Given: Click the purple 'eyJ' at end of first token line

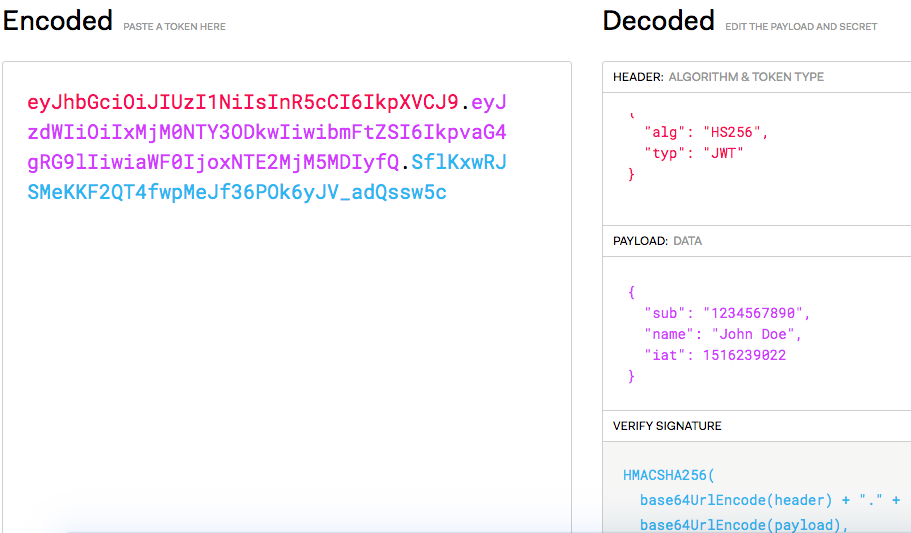Looking at the screenshot, I should pos(489,102).
